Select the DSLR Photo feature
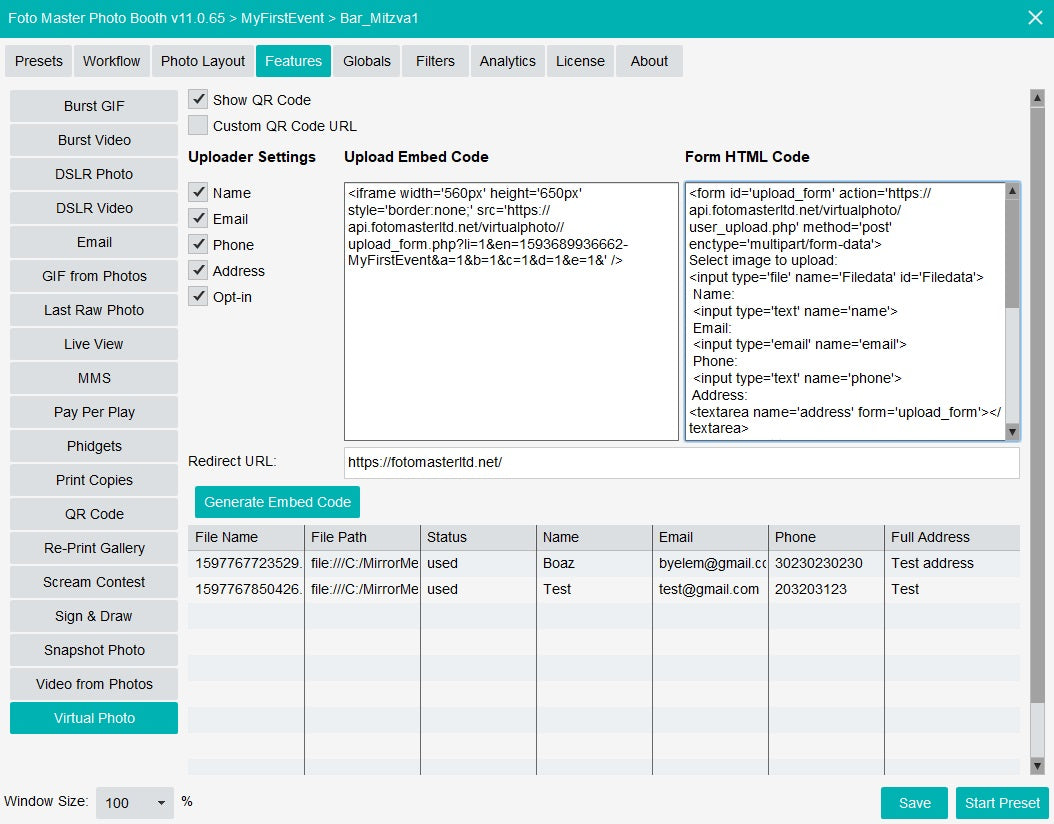Screen dimensions: 1054x824 94,174
